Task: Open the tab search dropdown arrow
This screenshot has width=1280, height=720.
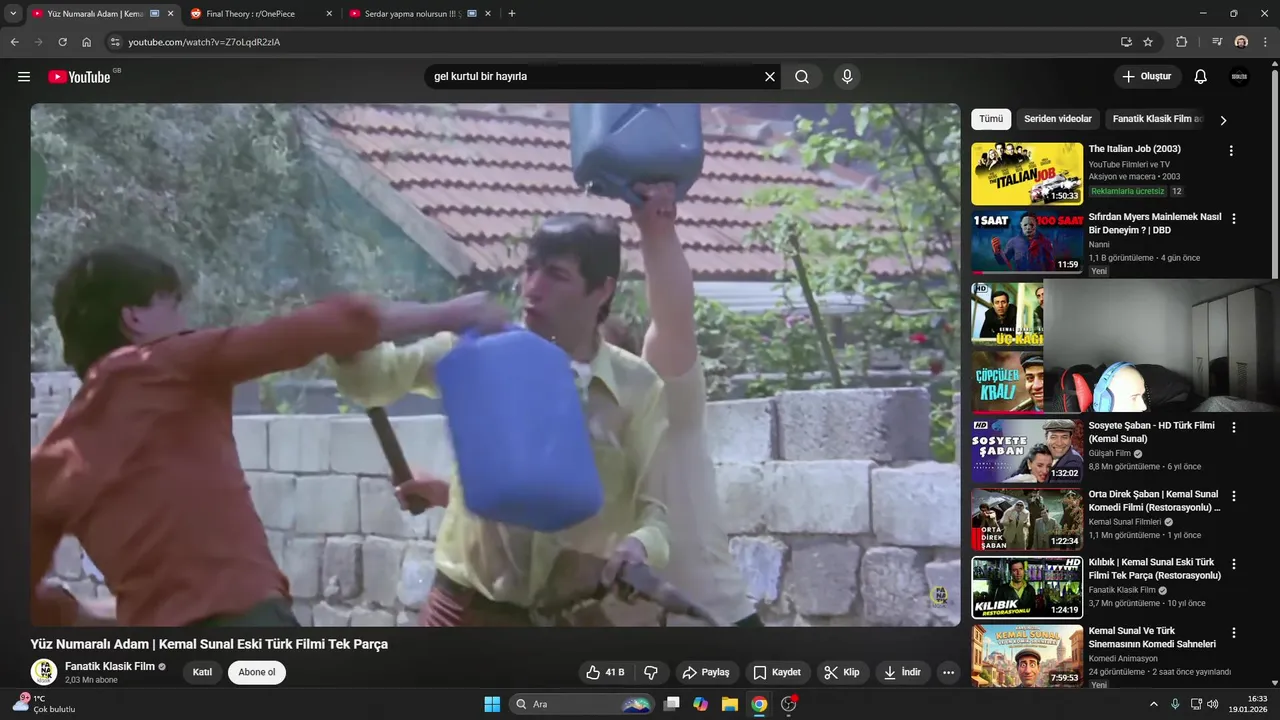Action: [13, 14]
